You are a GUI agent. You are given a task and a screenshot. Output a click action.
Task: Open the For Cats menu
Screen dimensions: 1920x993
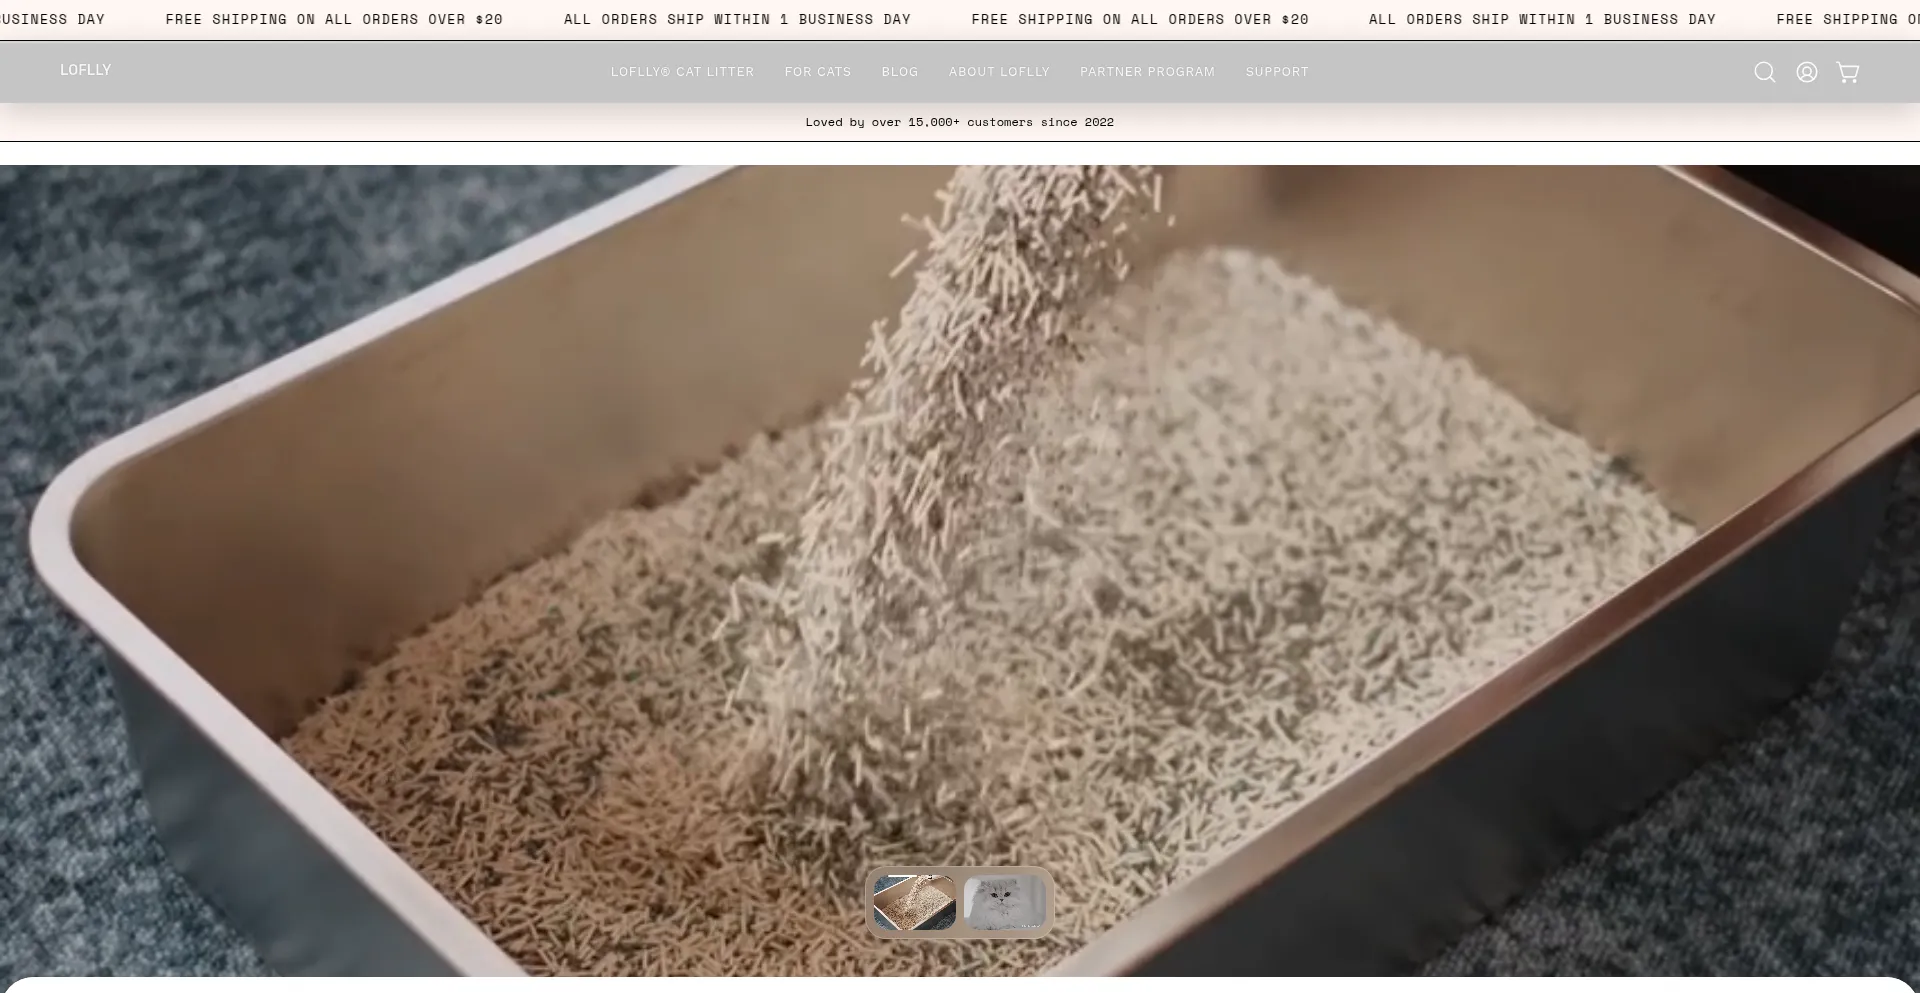[x=818, y=72]
